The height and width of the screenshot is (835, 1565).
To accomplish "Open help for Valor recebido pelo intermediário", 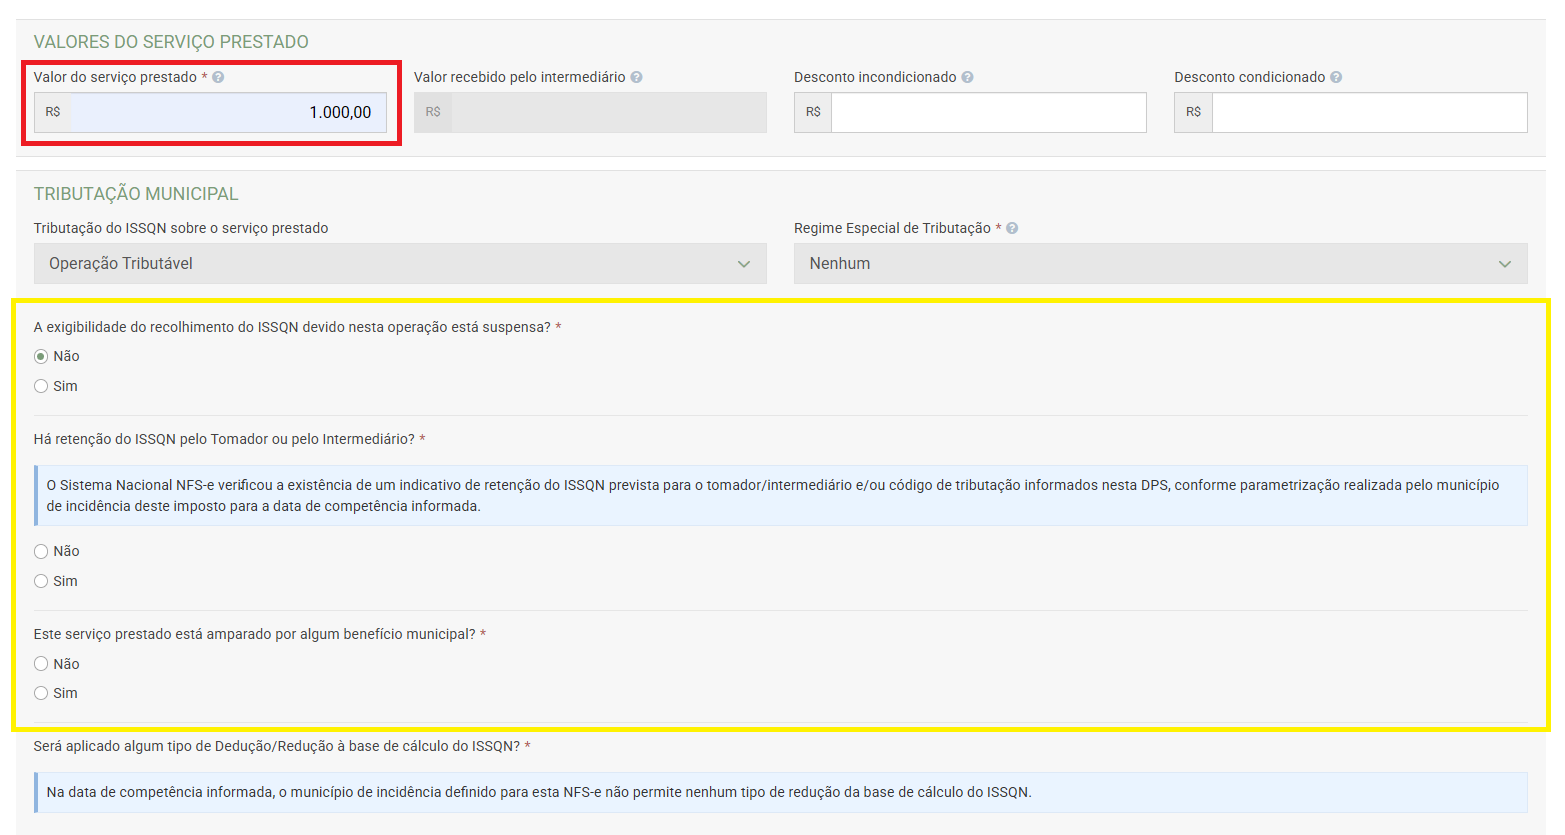I will pos(636,77).
